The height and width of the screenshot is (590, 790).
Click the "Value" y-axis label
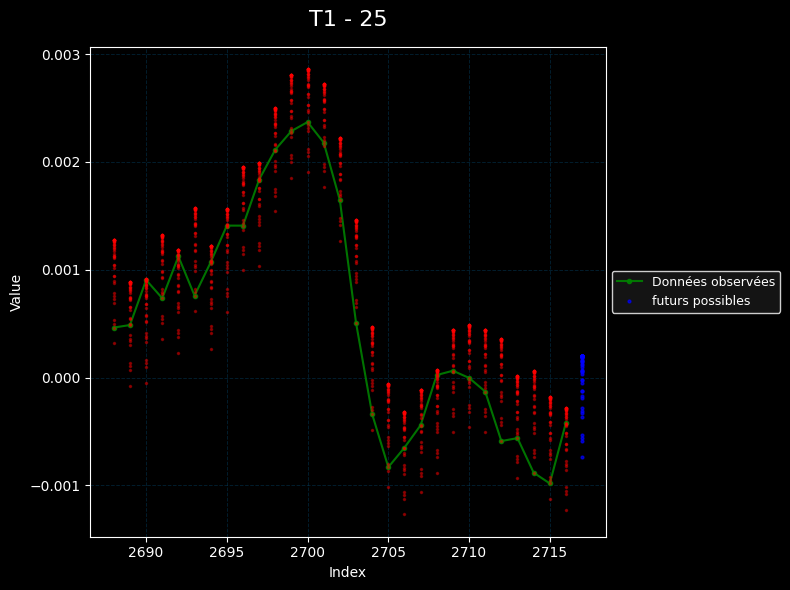coord(16,292)
